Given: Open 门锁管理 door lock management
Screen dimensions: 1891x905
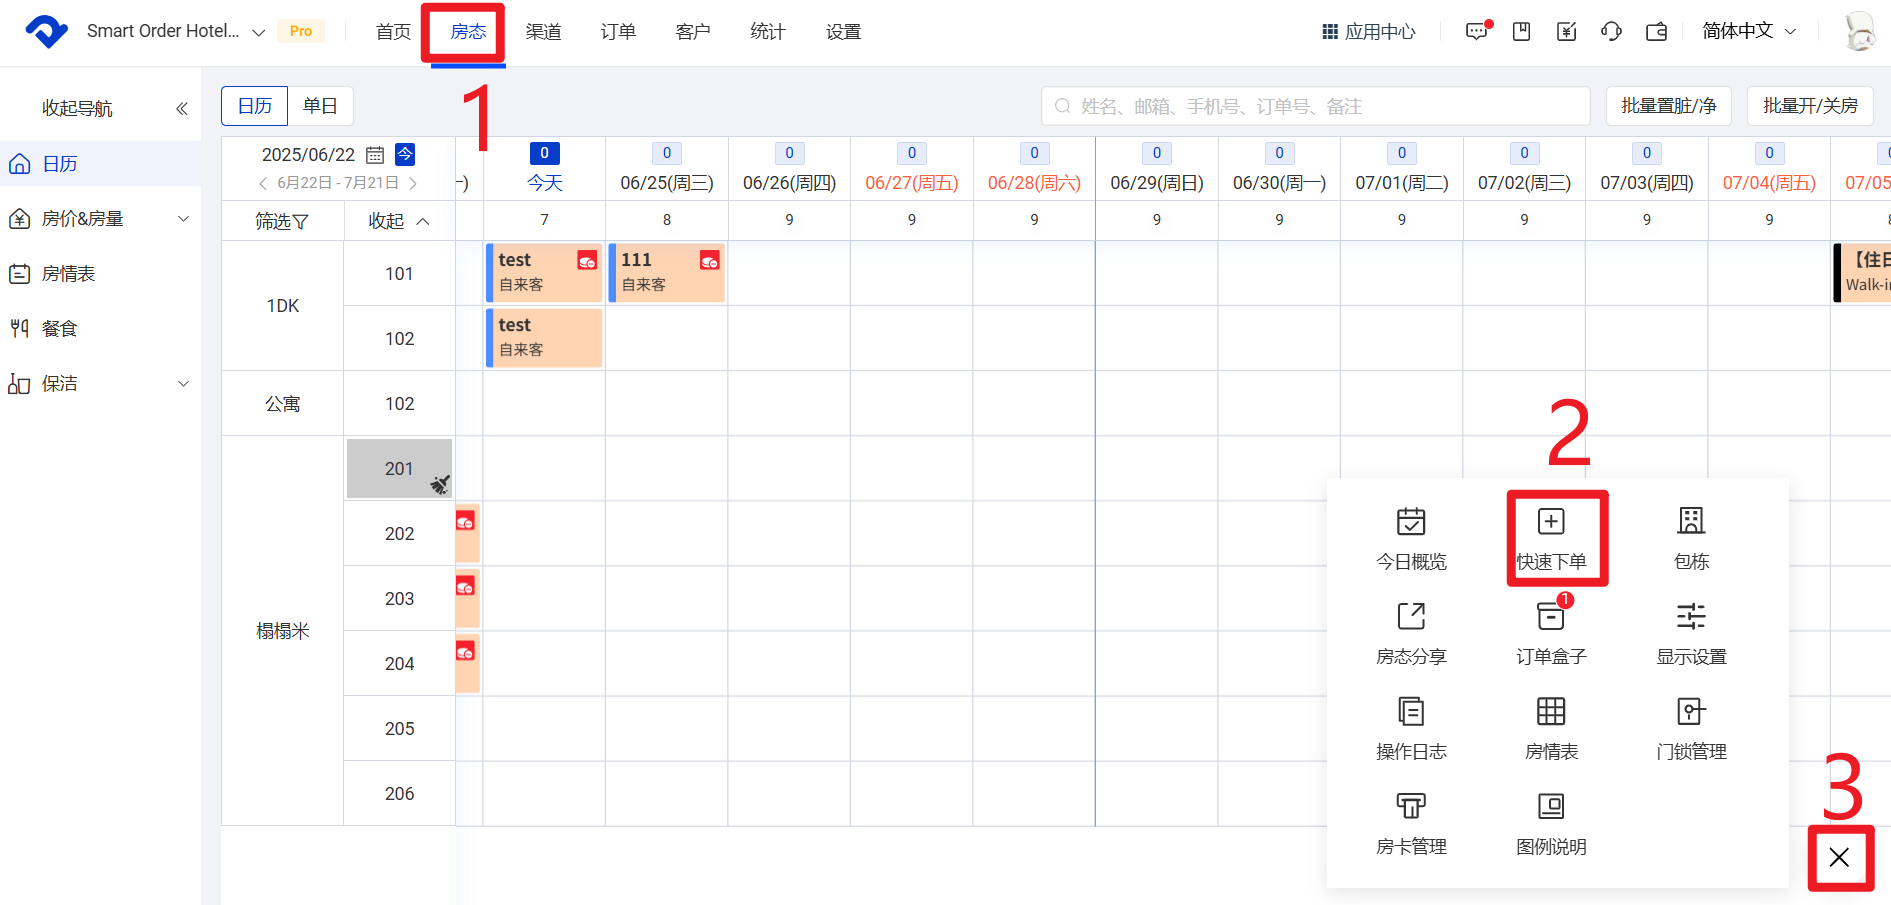Looking at the screenshot, I should [1691, 713].
